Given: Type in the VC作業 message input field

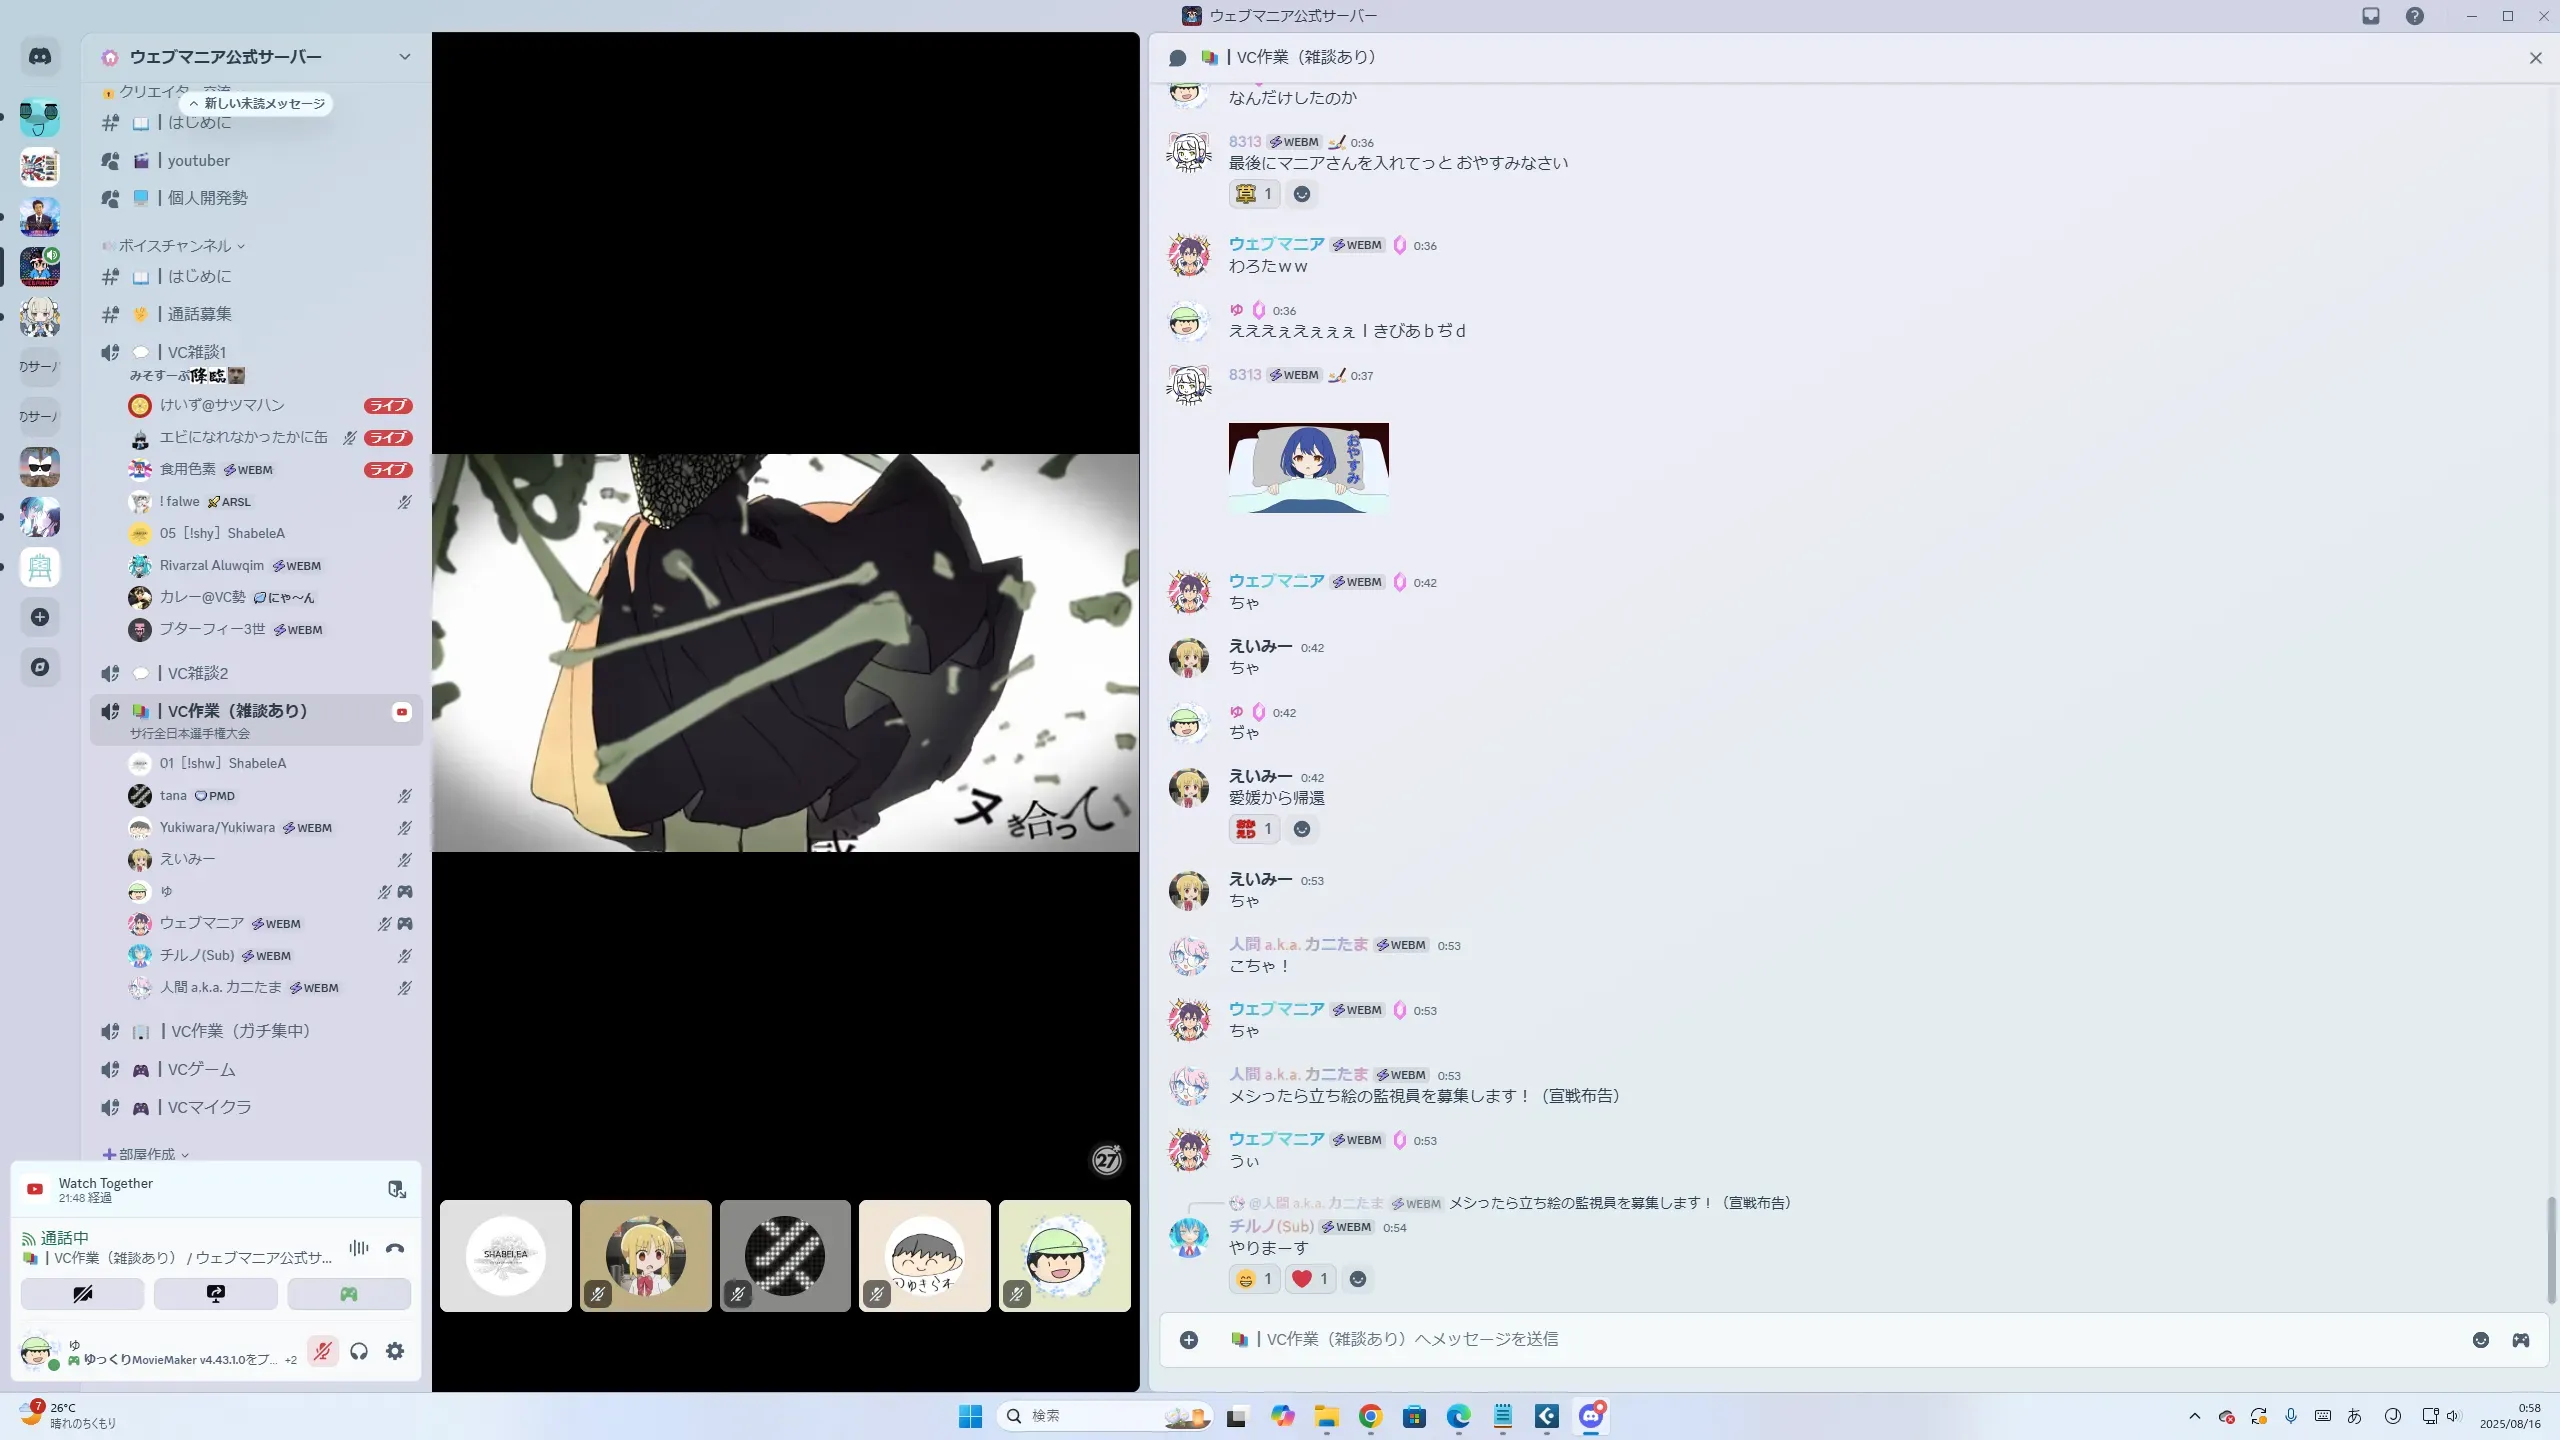Looking at the screenshot, I should 1800,1340.
